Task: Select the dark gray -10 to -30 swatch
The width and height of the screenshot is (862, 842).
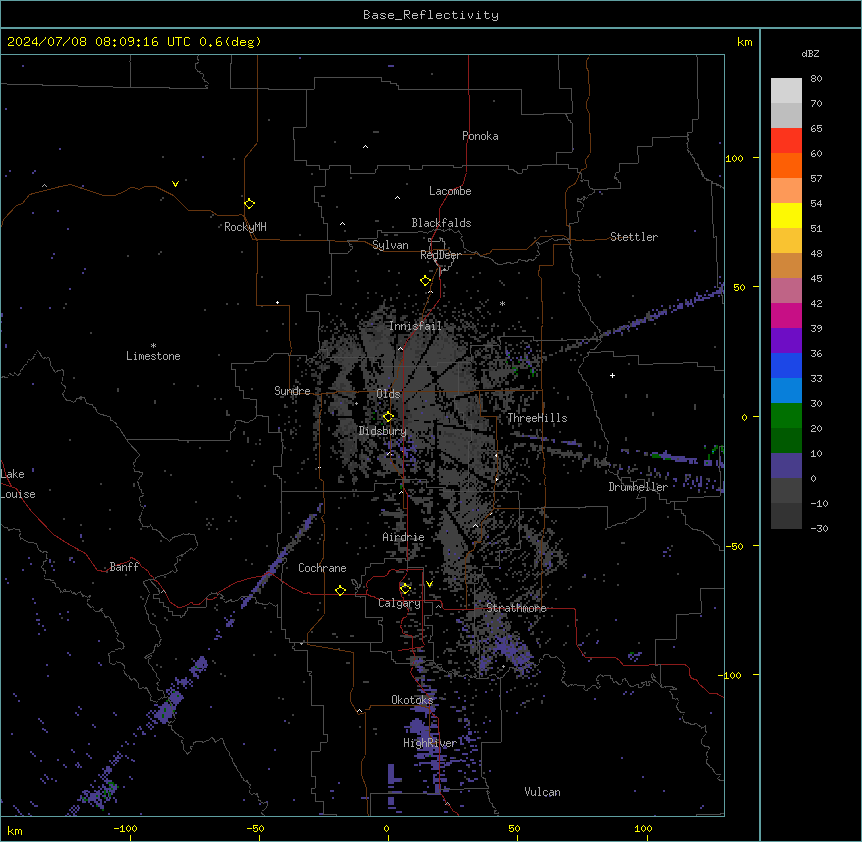Action: [x=786, y=516]
